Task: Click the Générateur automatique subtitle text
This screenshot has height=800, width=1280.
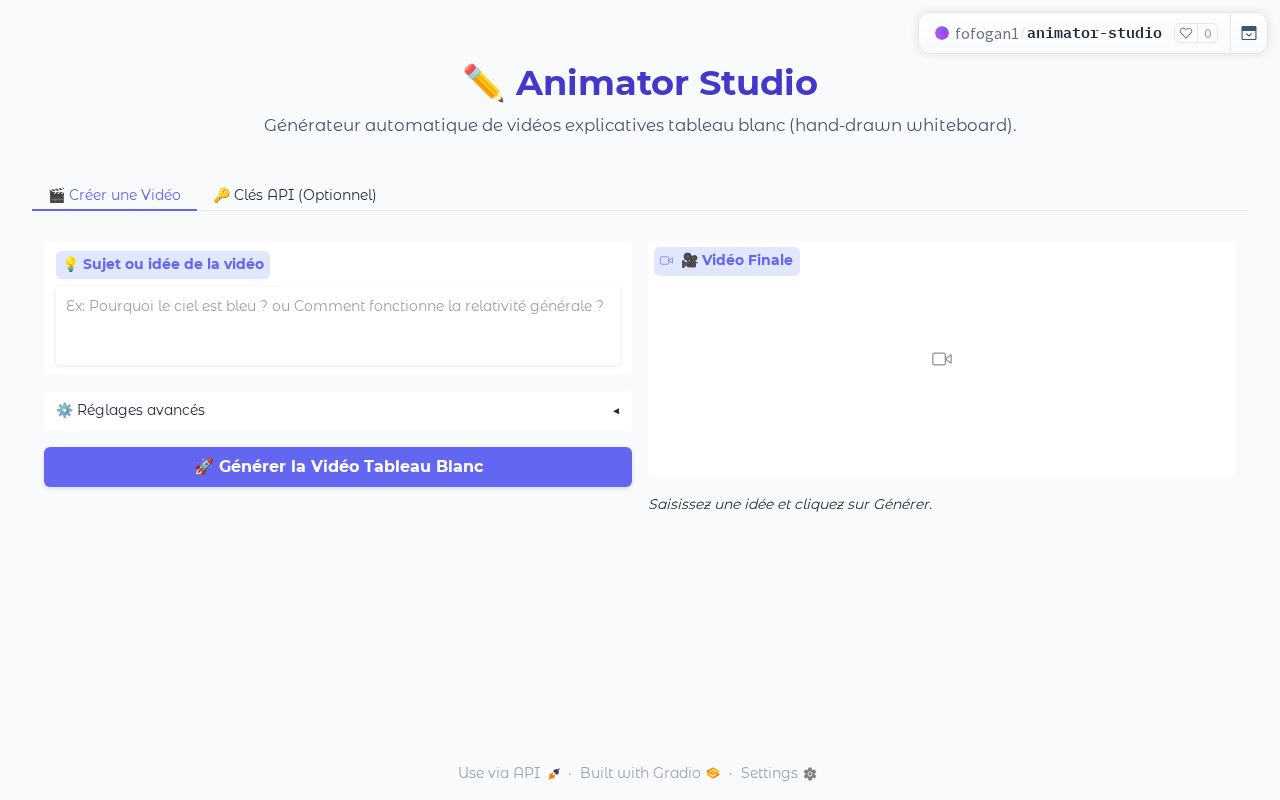Action: tap(640, 125)
